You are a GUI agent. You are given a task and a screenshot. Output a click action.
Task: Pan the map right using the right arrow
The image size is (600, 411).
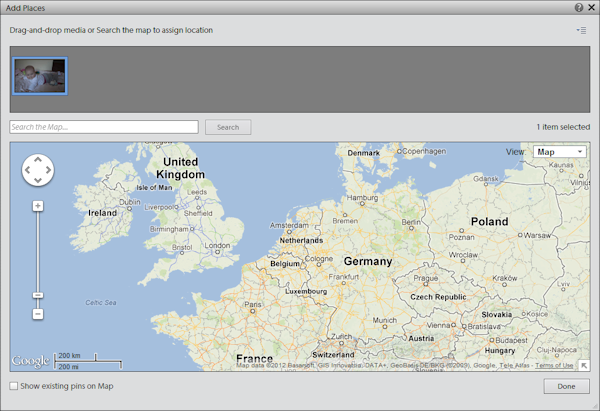pos(49,170)
